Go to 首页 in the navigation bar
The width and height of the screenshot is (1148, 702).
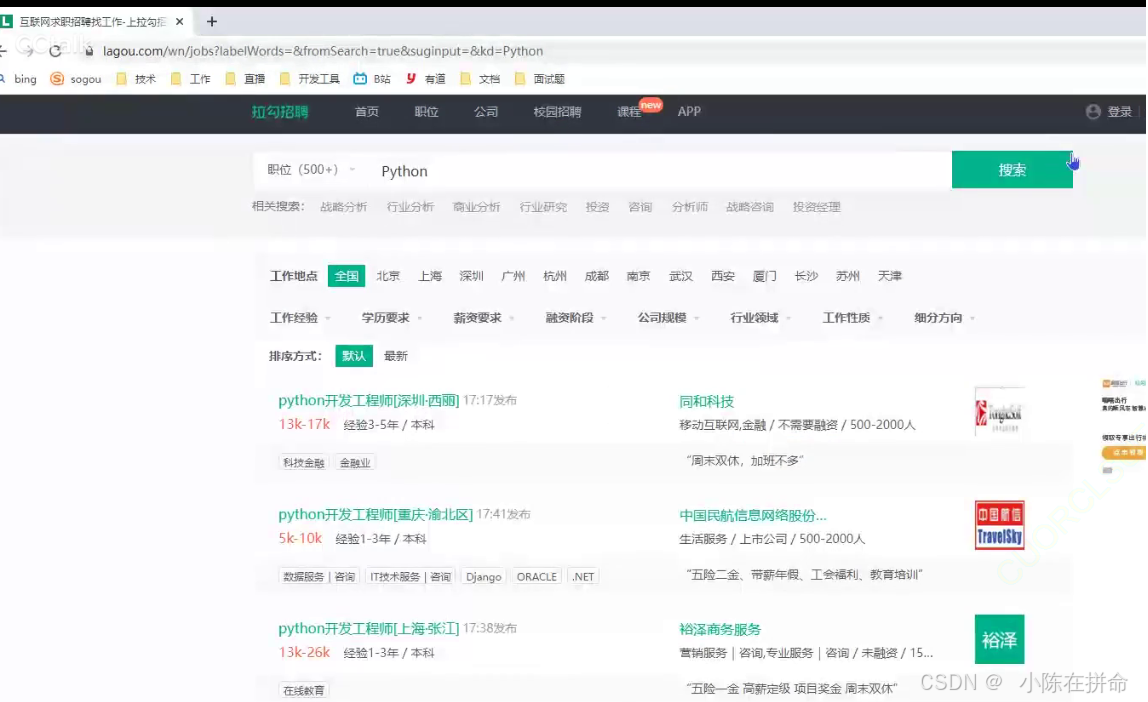tap(367, 112)
